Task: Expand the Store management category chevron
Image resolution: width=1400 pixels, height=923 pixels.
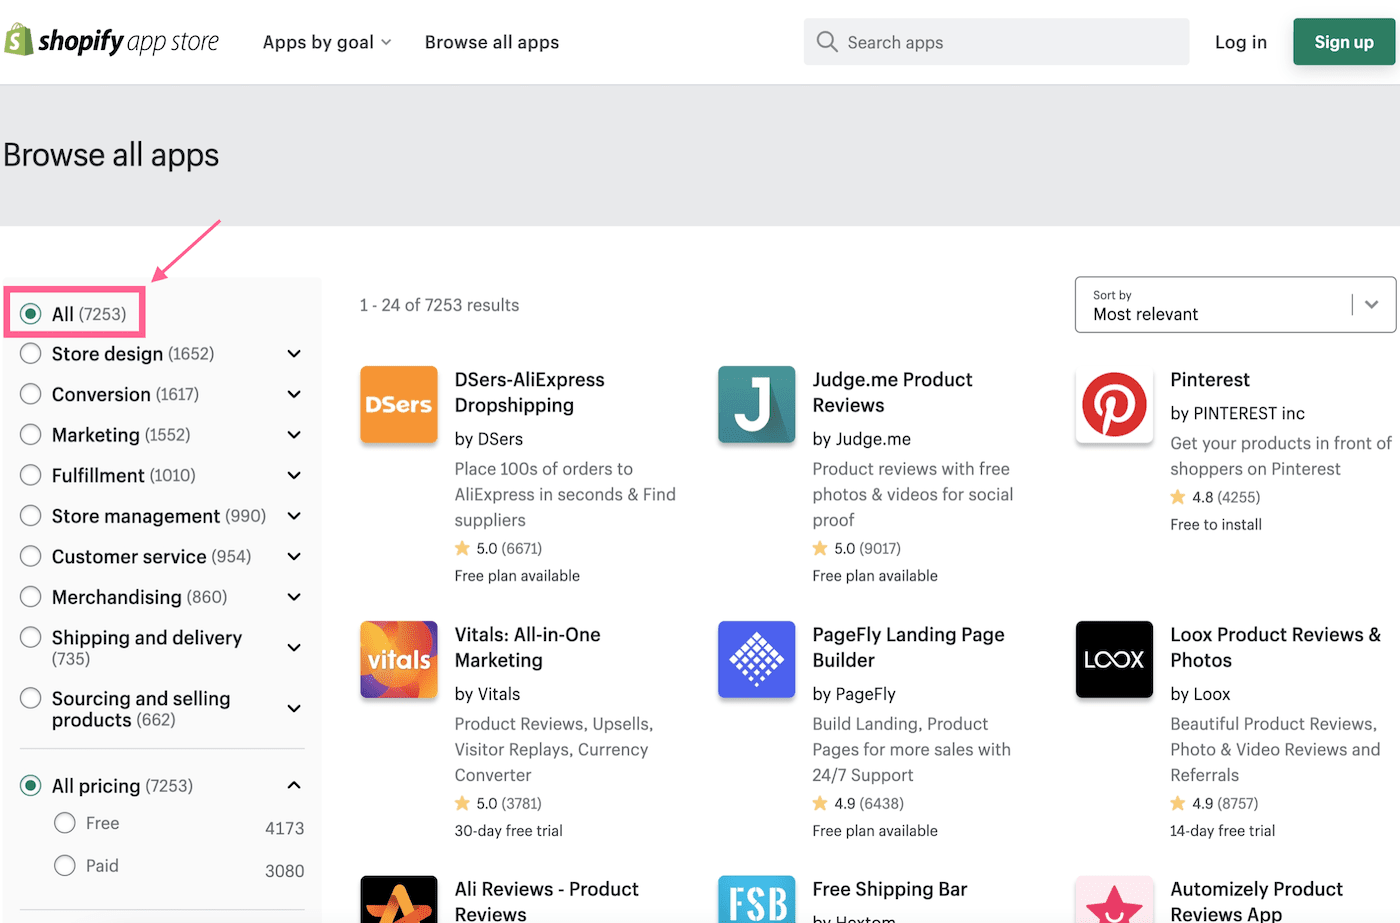Action: (x=294, y=516)
